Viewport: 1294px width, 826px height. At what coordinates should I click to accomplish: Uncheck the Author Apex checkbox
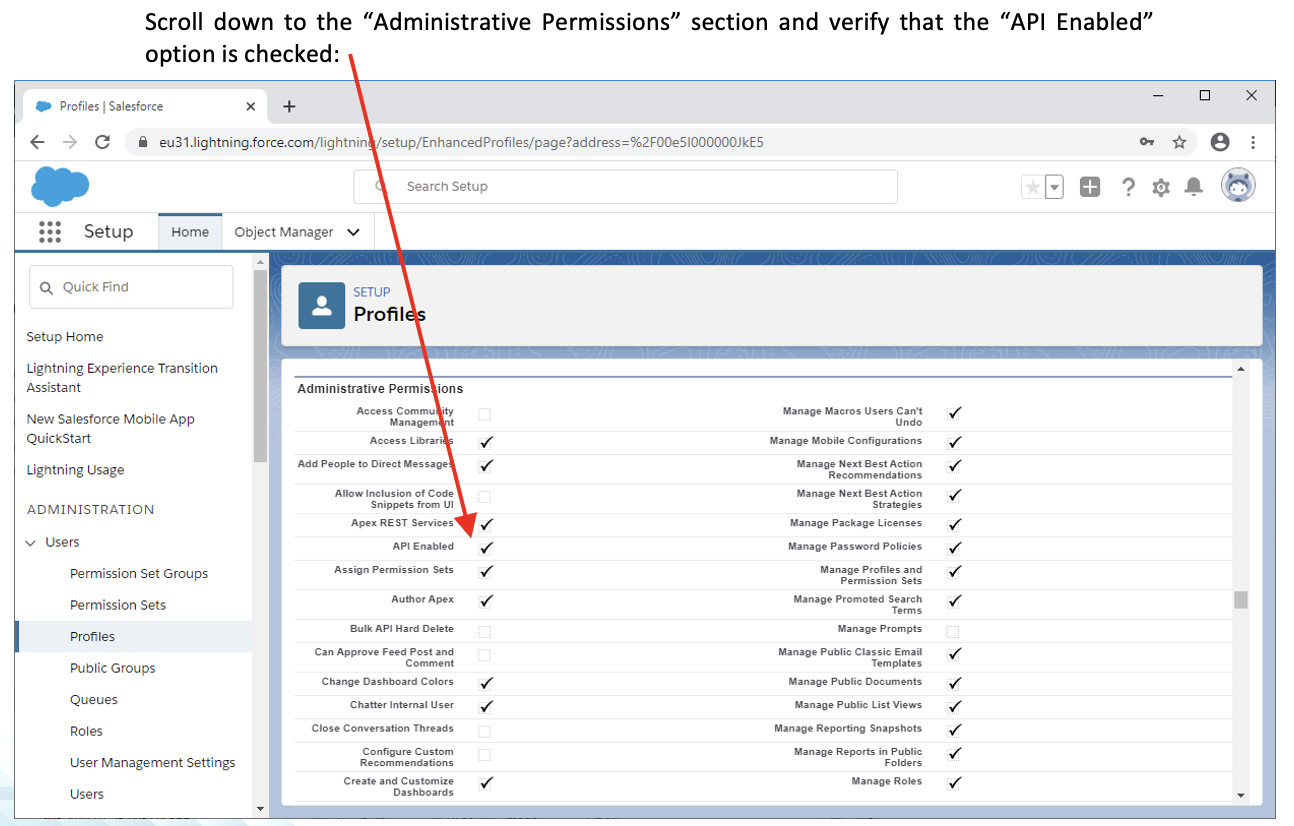pos(486,601)
